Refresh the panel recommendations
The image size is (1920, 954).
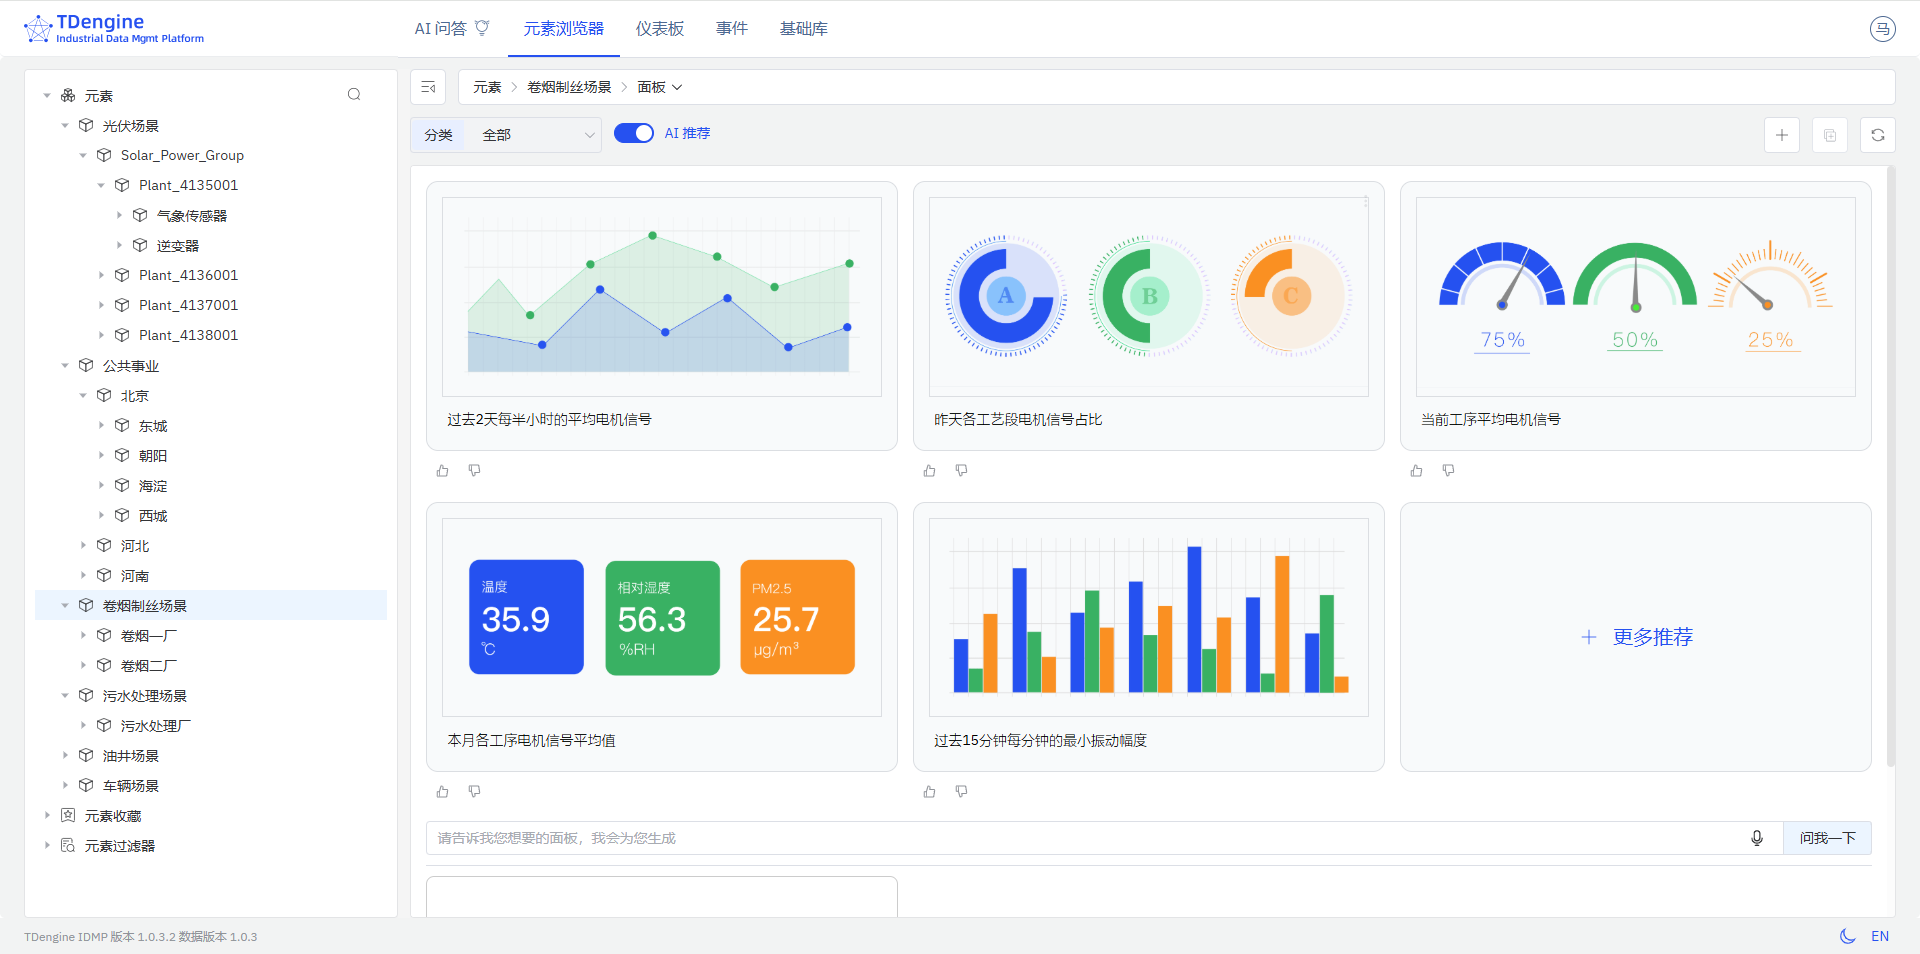click(x=1878, y=135)
